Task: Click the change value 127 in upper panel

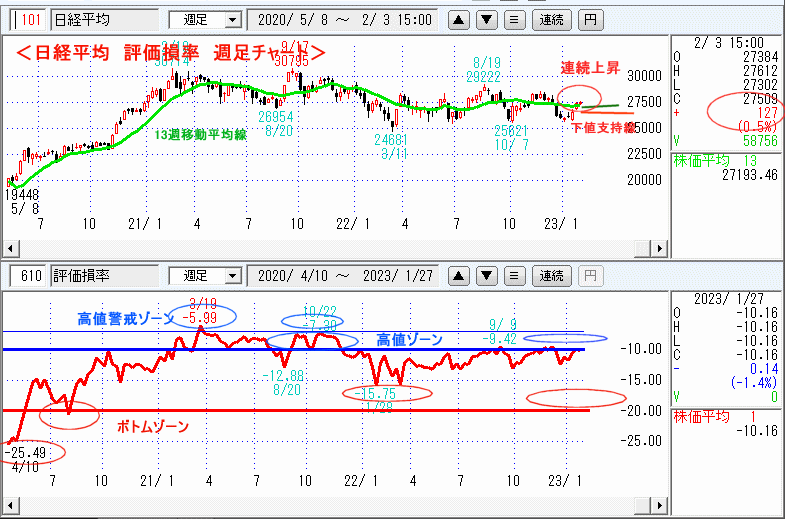Action: (767, 113)
